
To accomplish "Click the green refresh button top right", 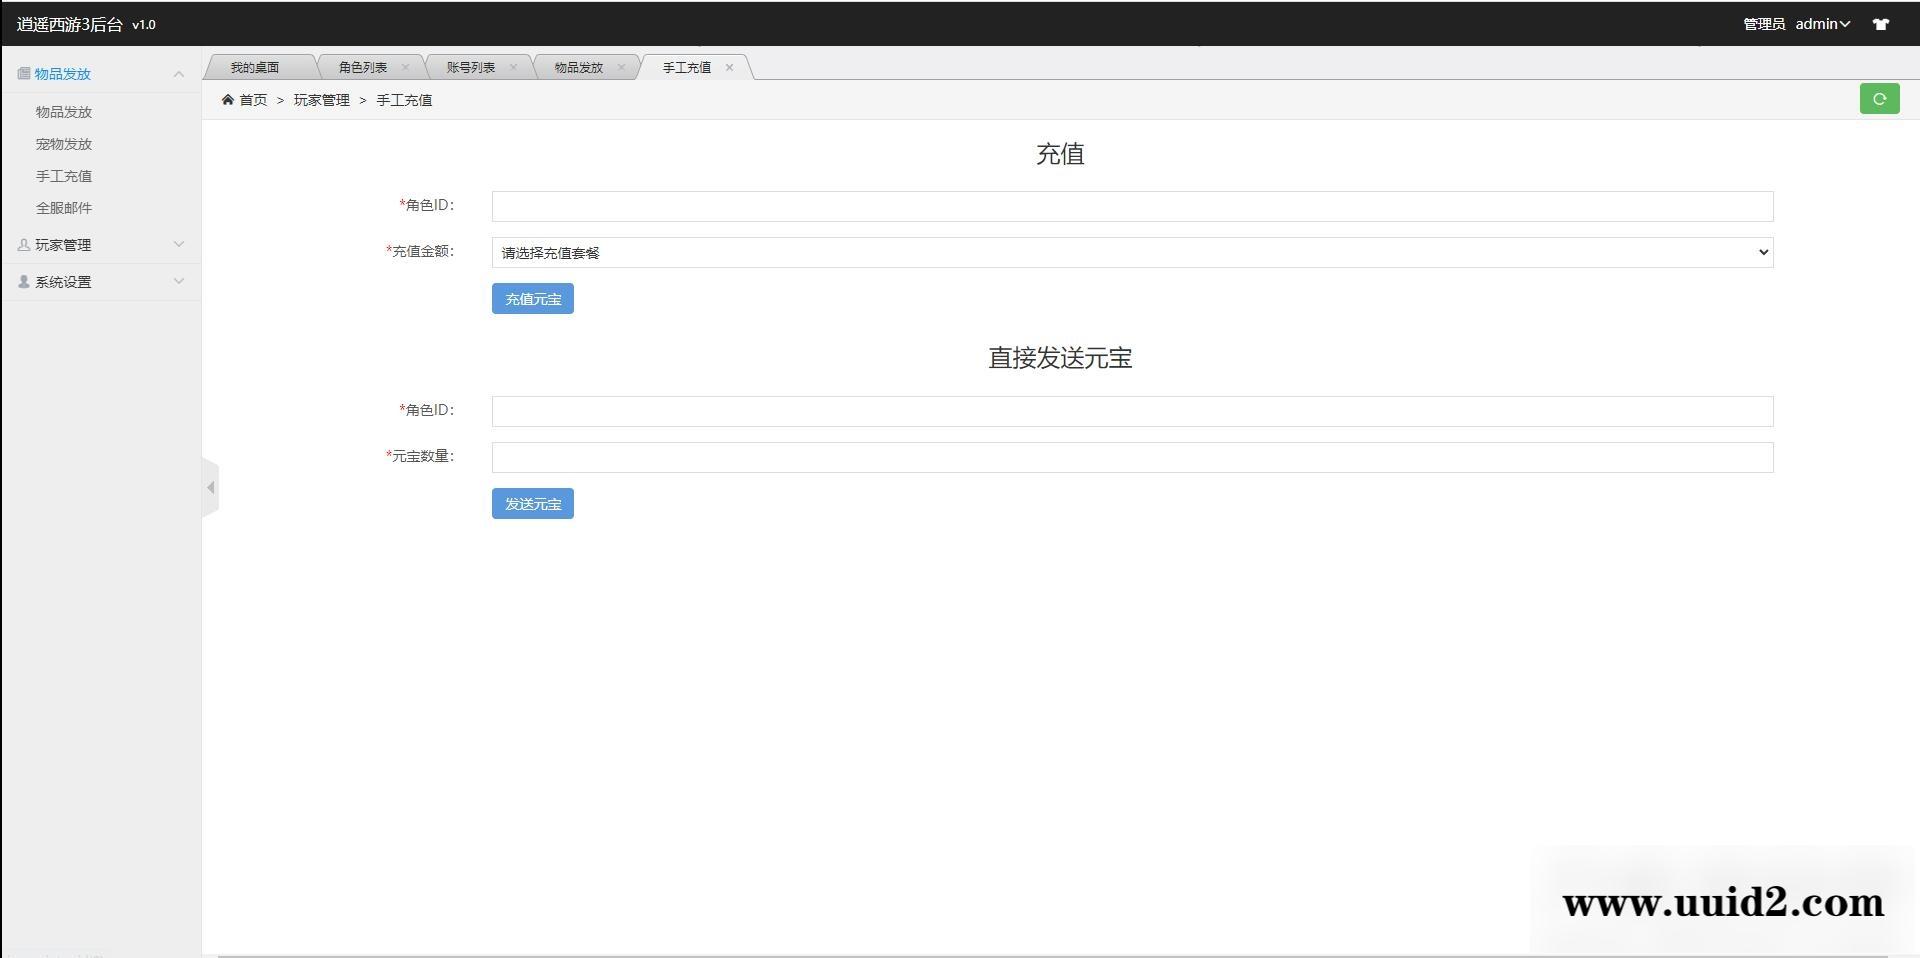I will 1880,98.
